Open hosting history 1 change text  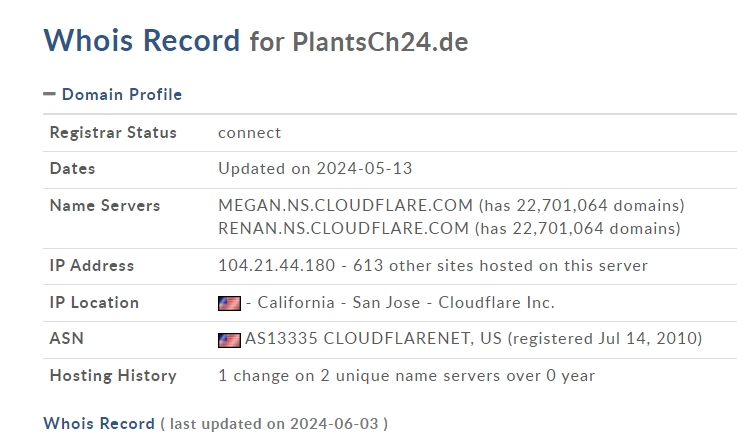[x=407, y=376]
